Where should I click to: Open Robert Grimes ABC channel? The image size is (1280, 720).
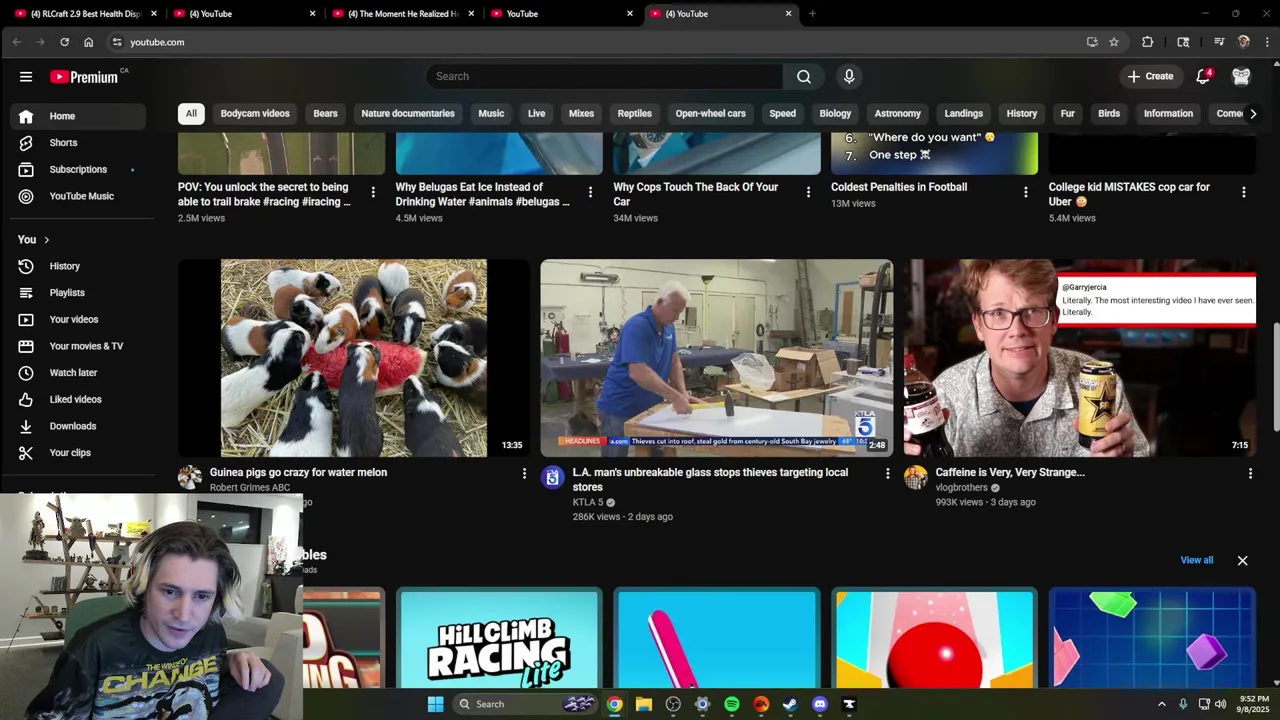click(250, 487)
